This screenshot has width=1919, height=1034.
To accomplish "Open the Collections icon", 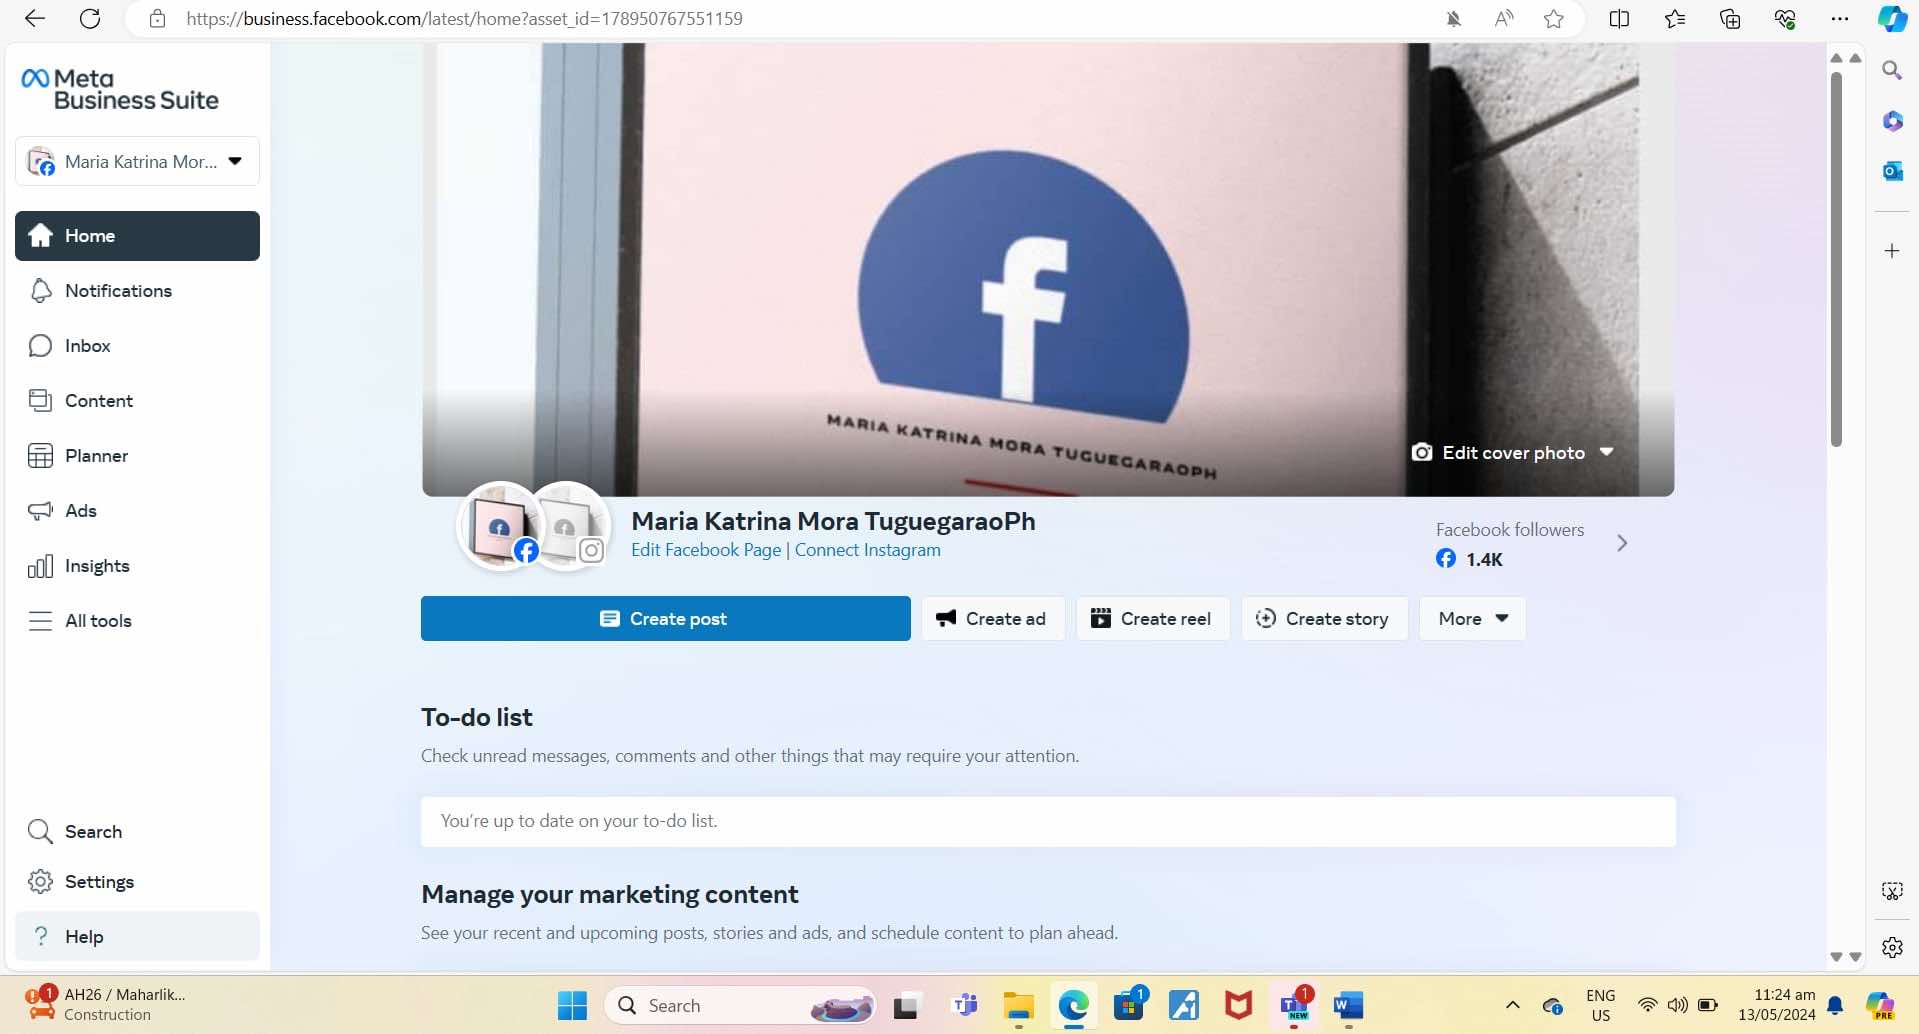I will (1730, 19).
